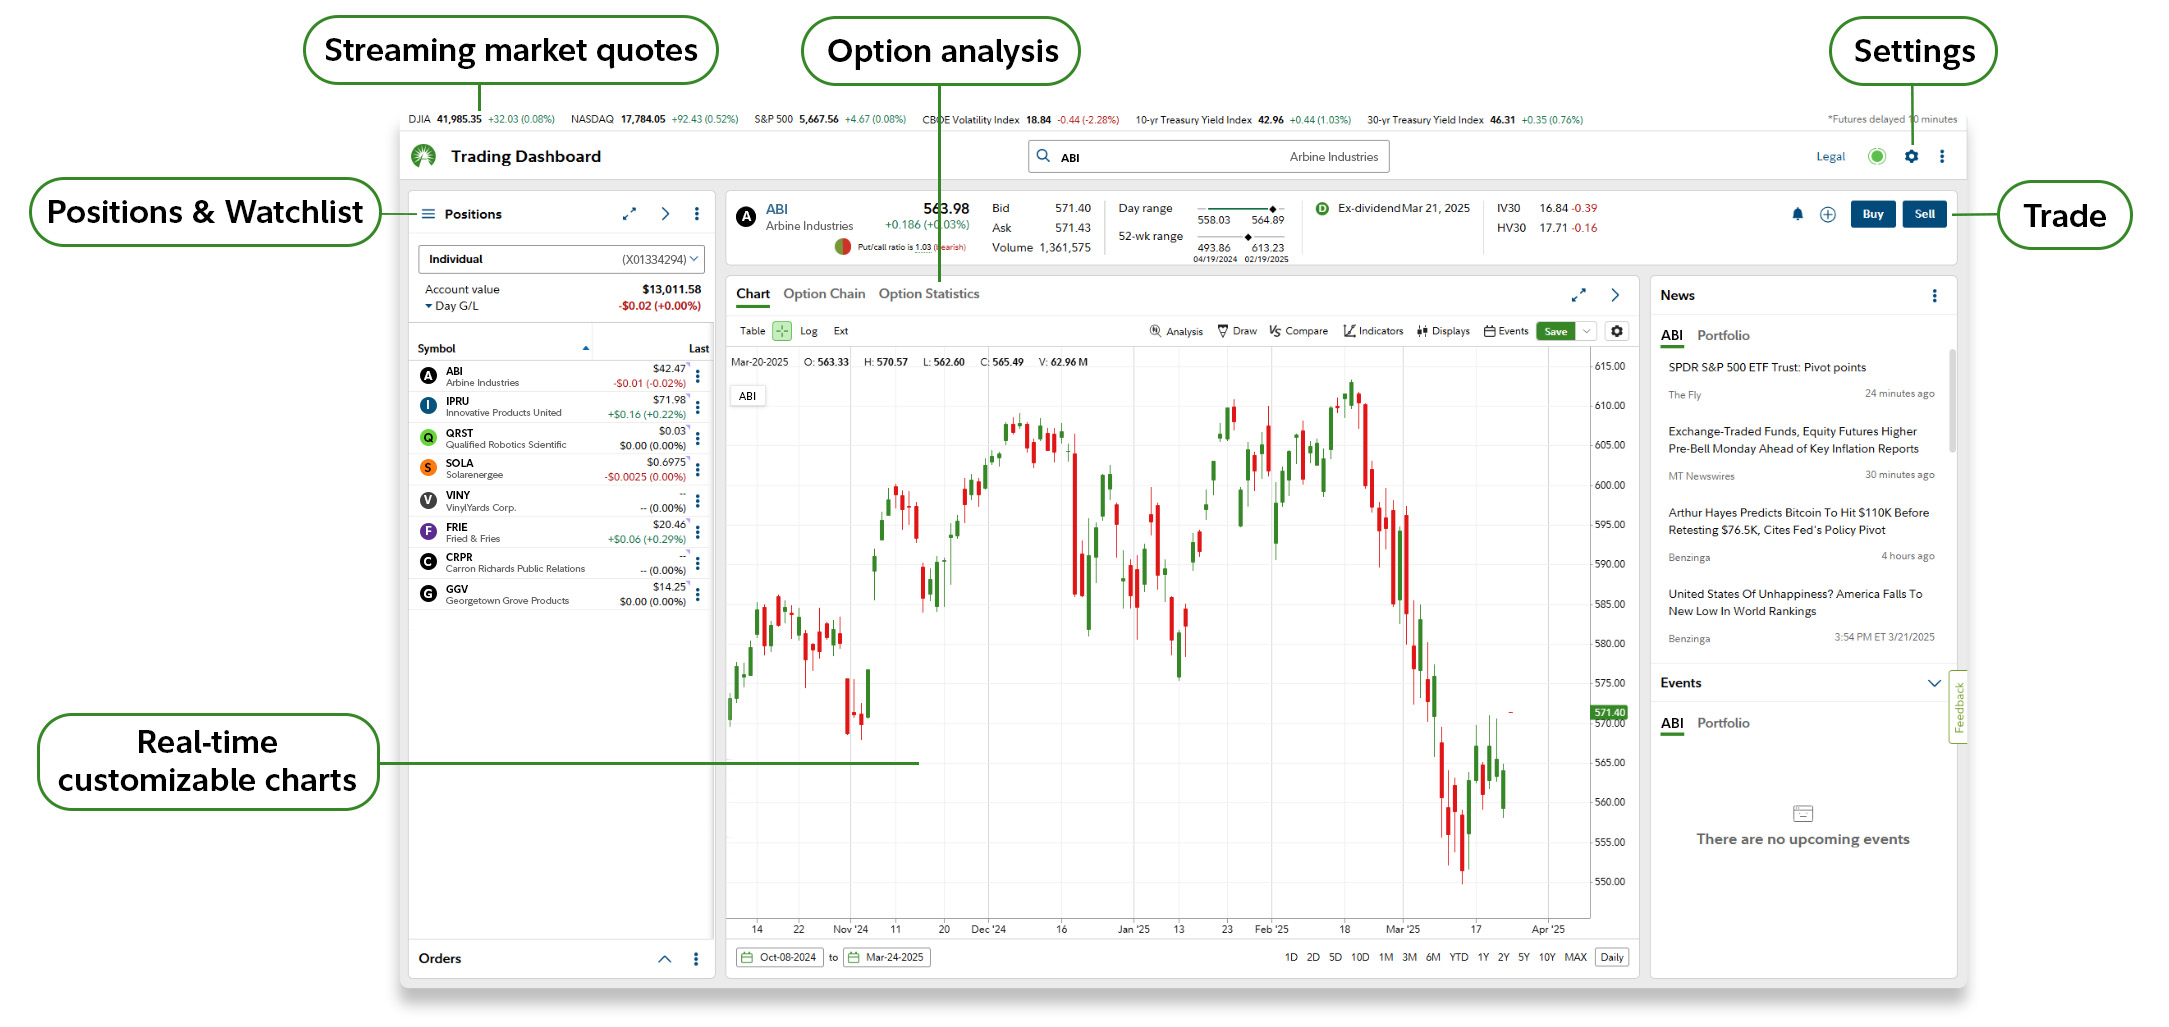Image resolution: width=2169 pixels, height=1027 pixels.
Task: Open the chart Draw tools
Action: tap(1237, 331)
